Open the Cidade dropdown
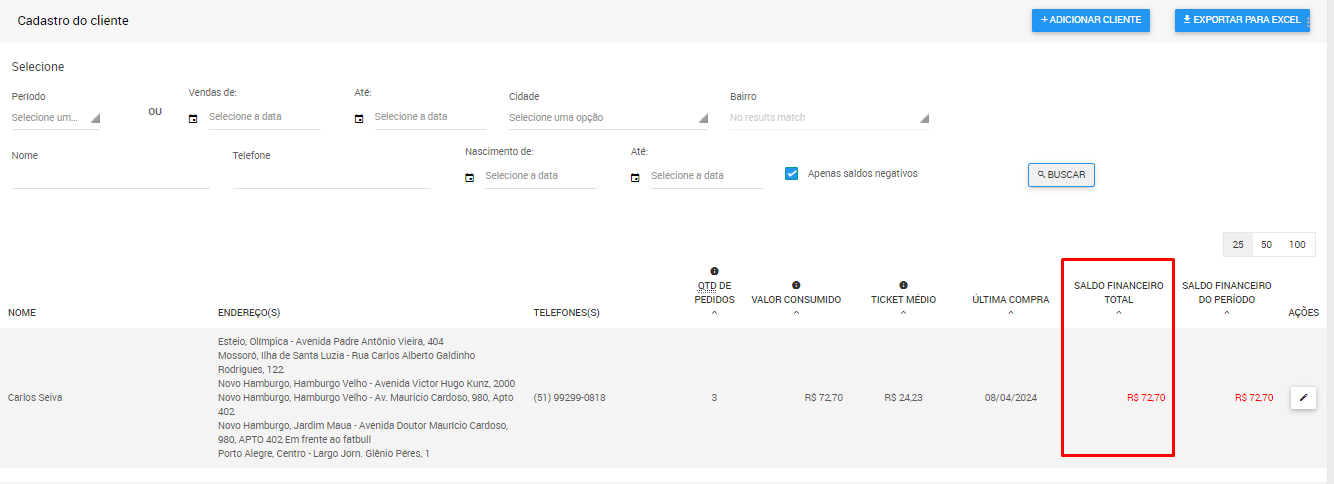This screenshot has width=1334, height=484. pyautogui.click(x=607, y=118)
